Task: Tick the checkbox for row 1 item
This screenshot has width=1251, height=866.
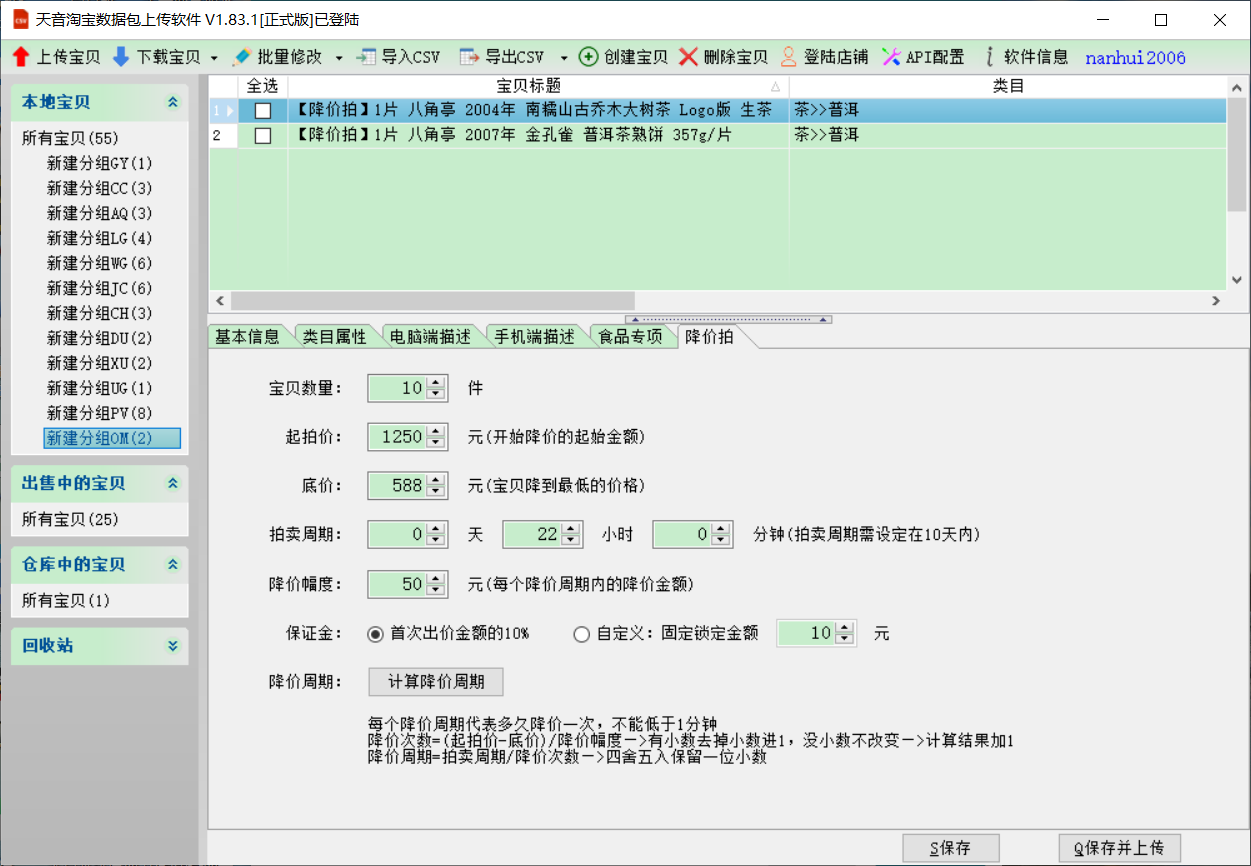Action: (263, 110)
